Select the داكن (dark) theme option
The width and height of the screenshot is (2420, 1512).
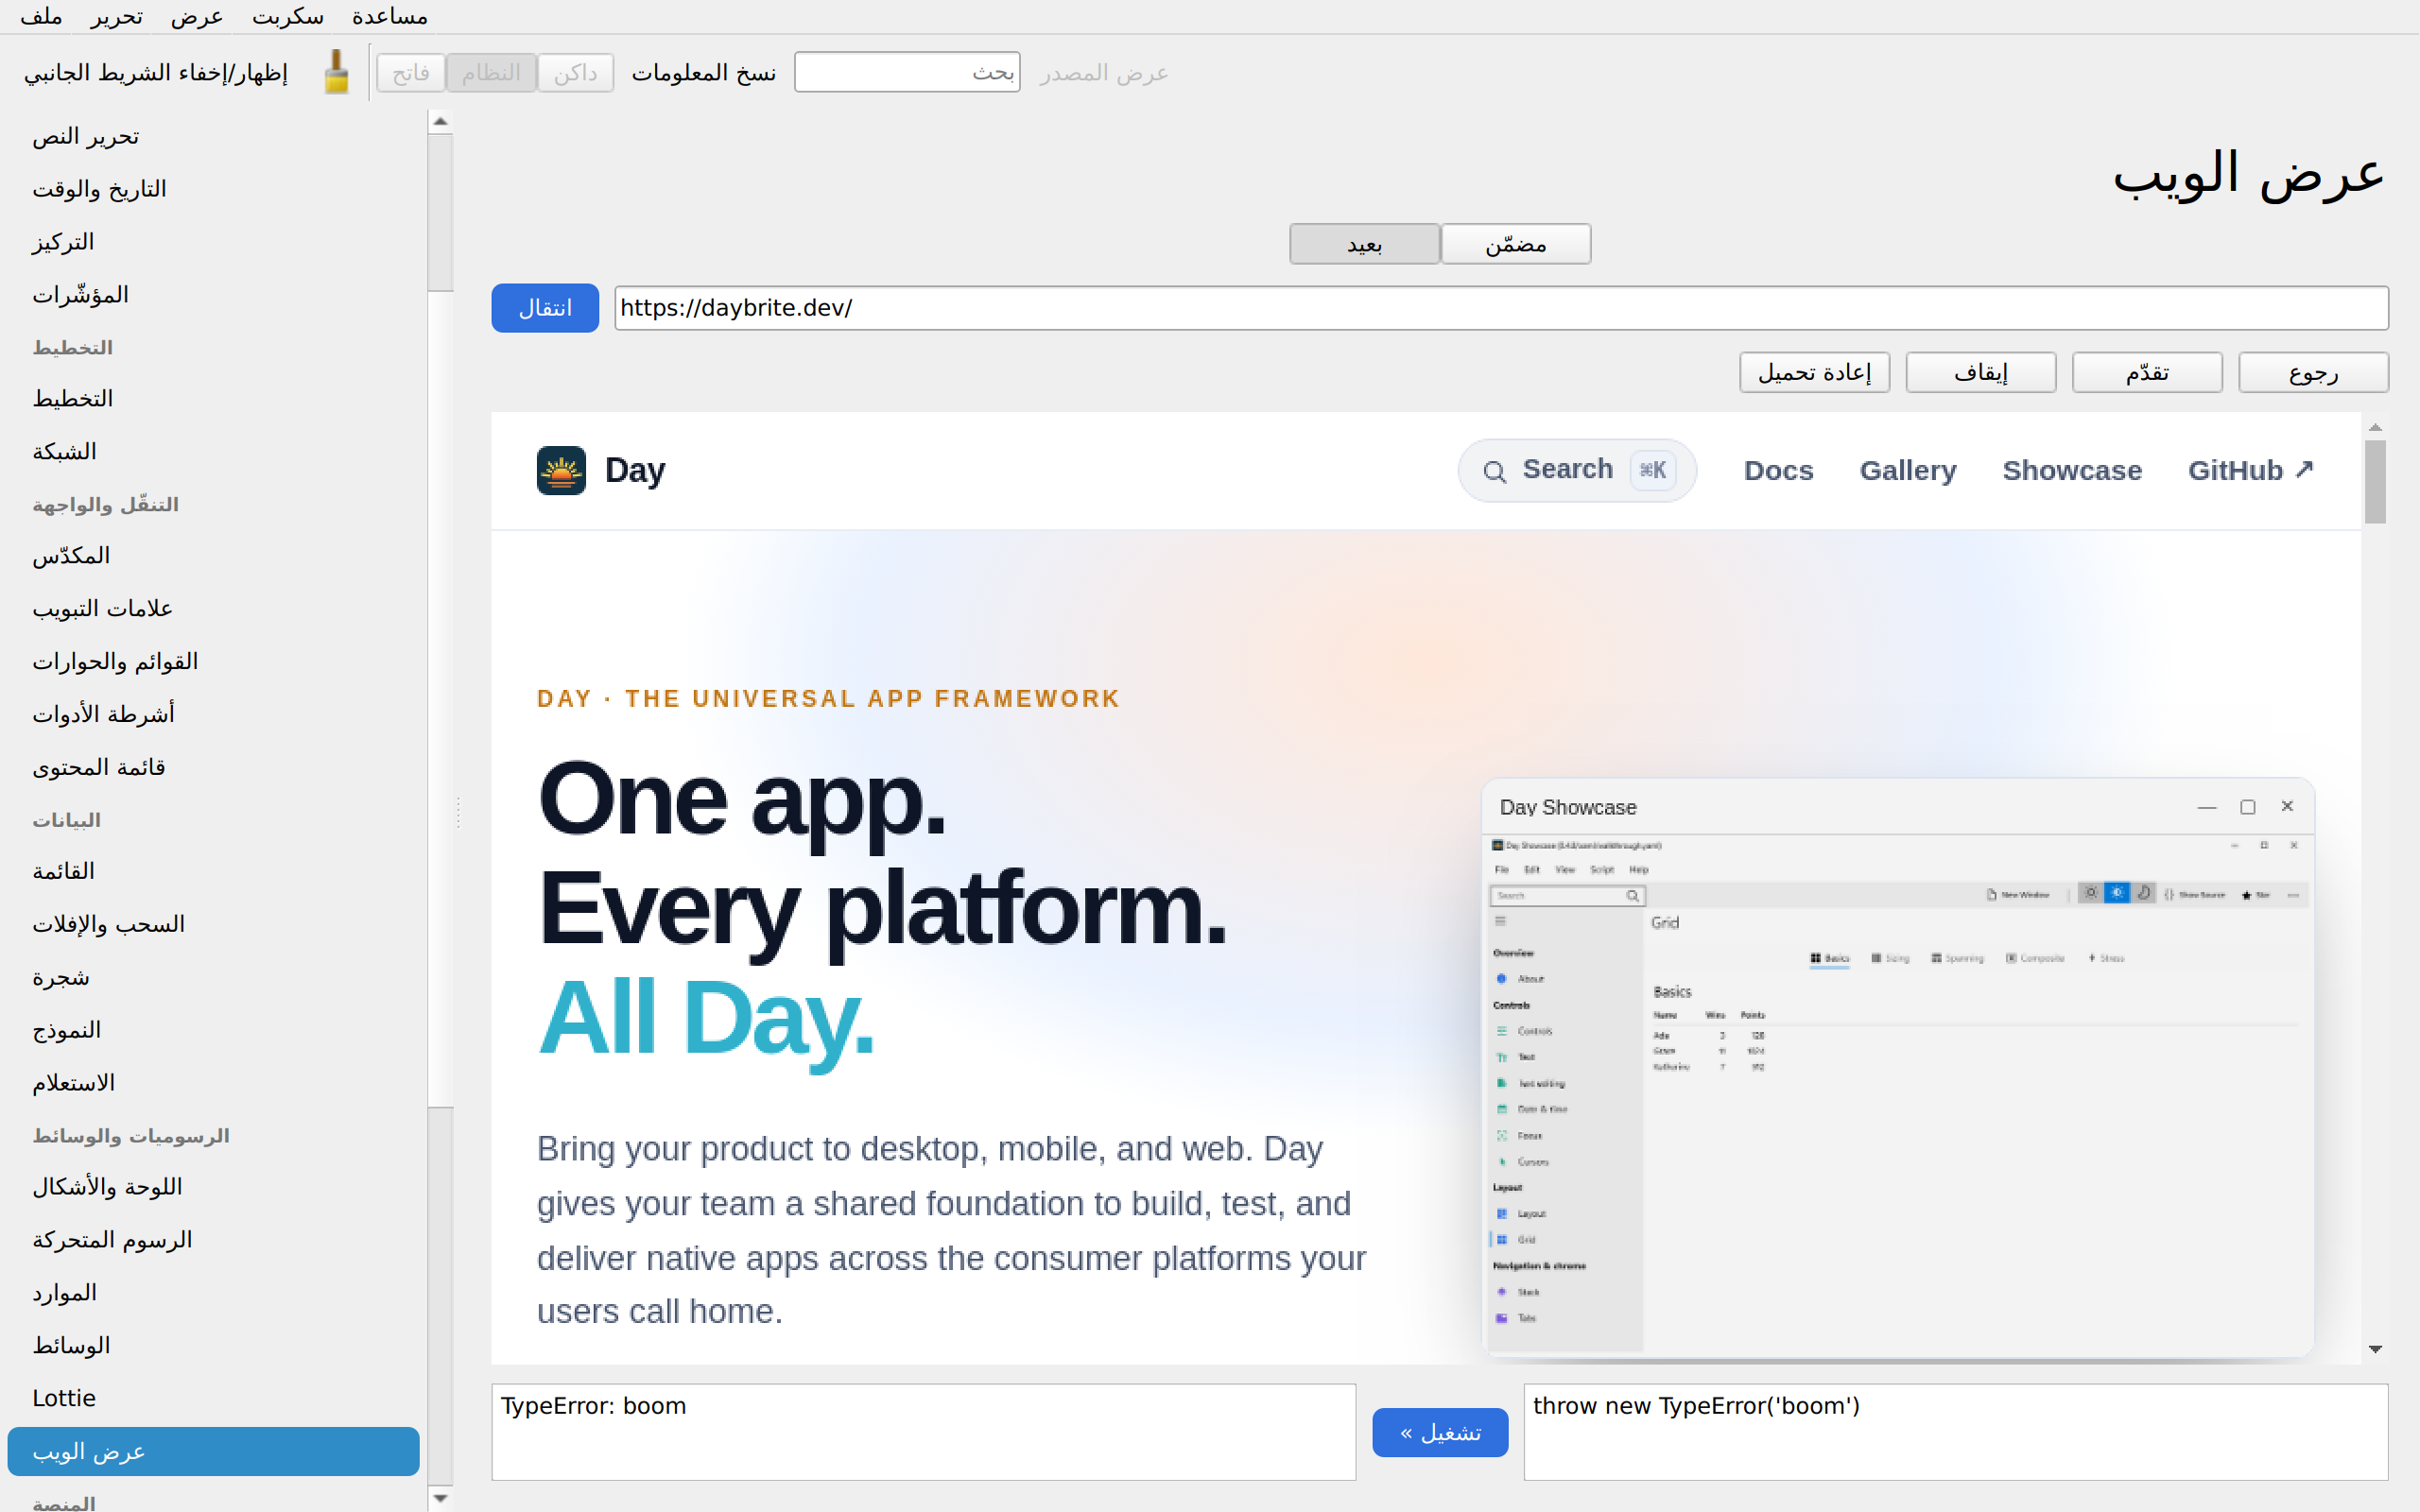point(575,73)
